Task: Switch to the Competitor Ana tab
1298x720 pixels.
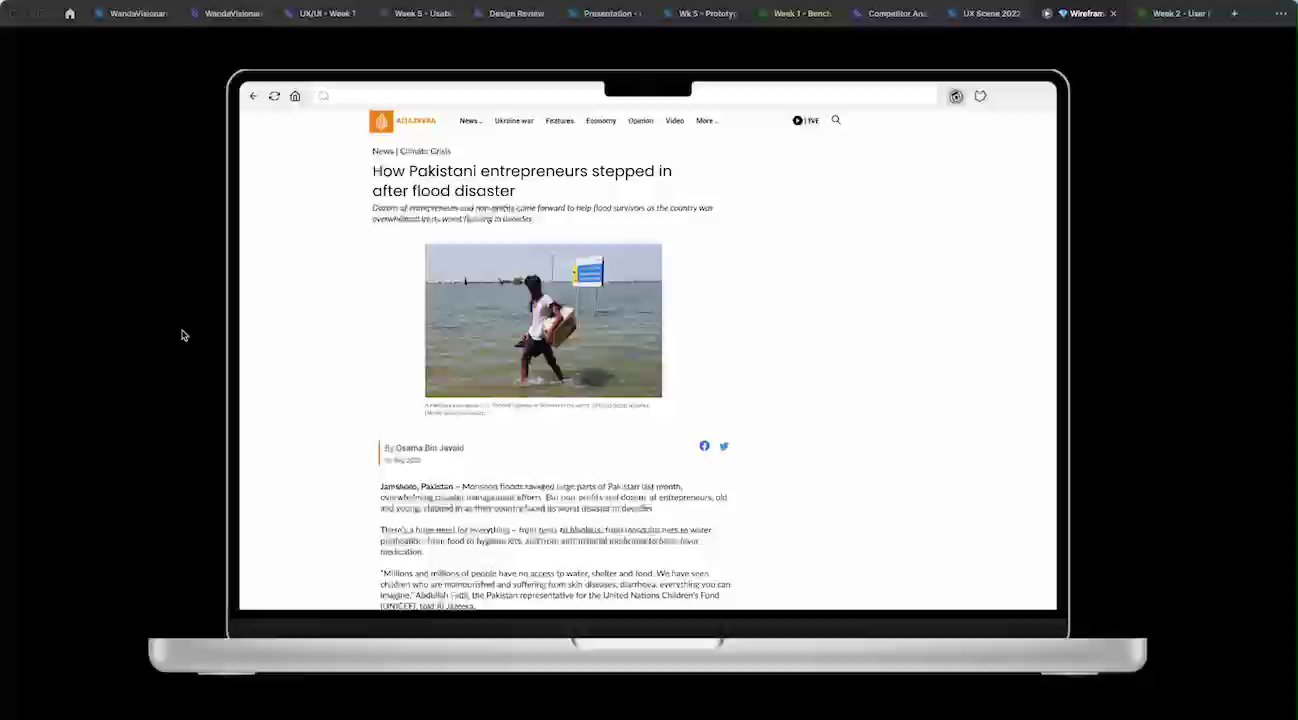Action: [889, 14]
